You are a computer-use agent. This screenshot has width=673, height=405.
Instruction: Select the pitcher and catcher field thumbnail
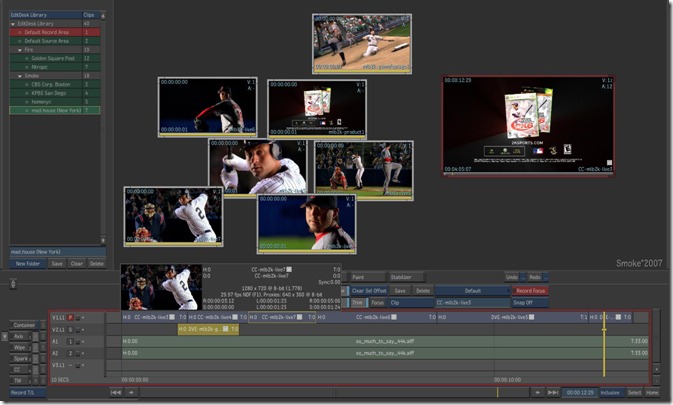tap(364, 170)
